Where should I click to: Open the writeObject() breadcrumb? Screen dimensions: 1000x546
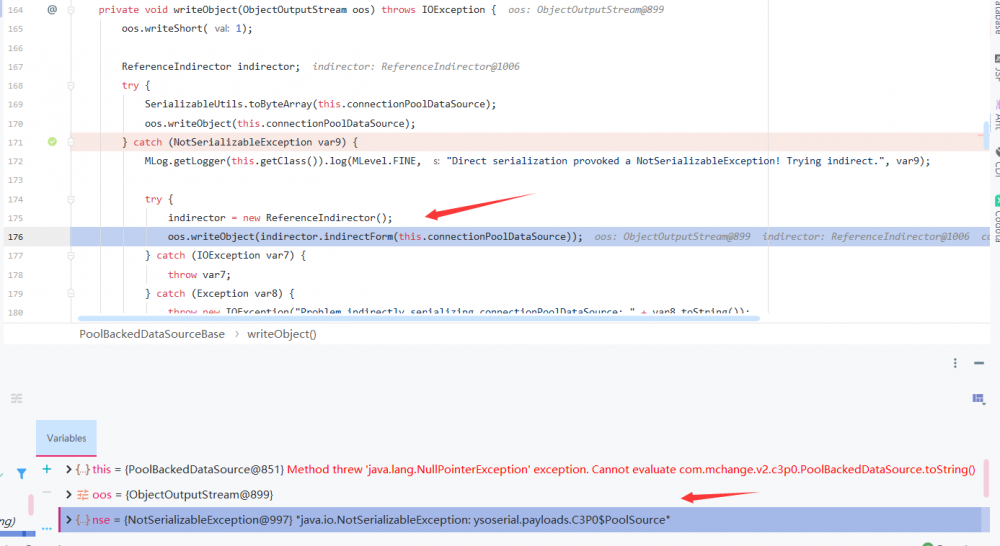point(281,334)
